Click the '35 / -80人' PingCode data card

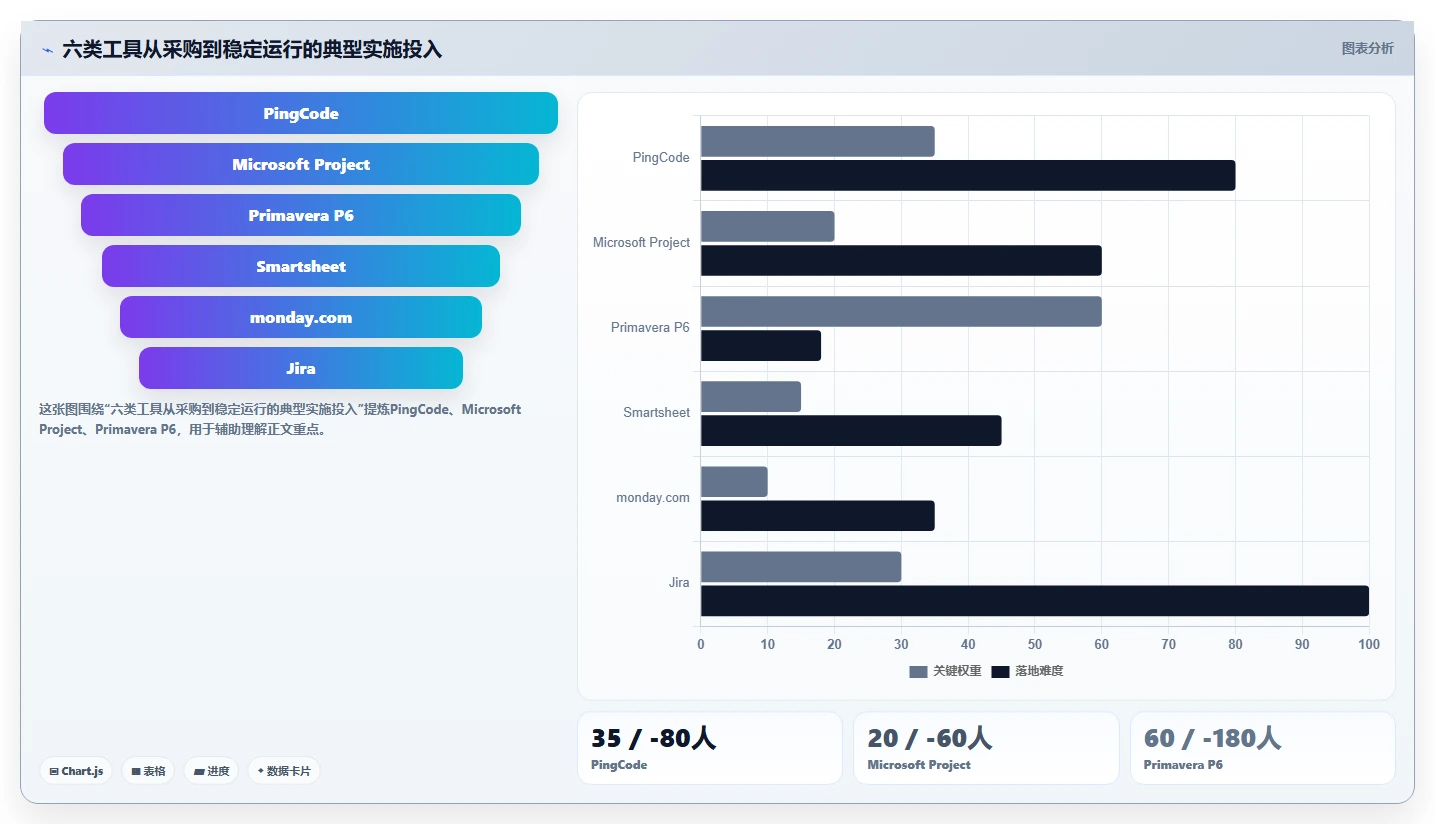(x=710, y=748)
